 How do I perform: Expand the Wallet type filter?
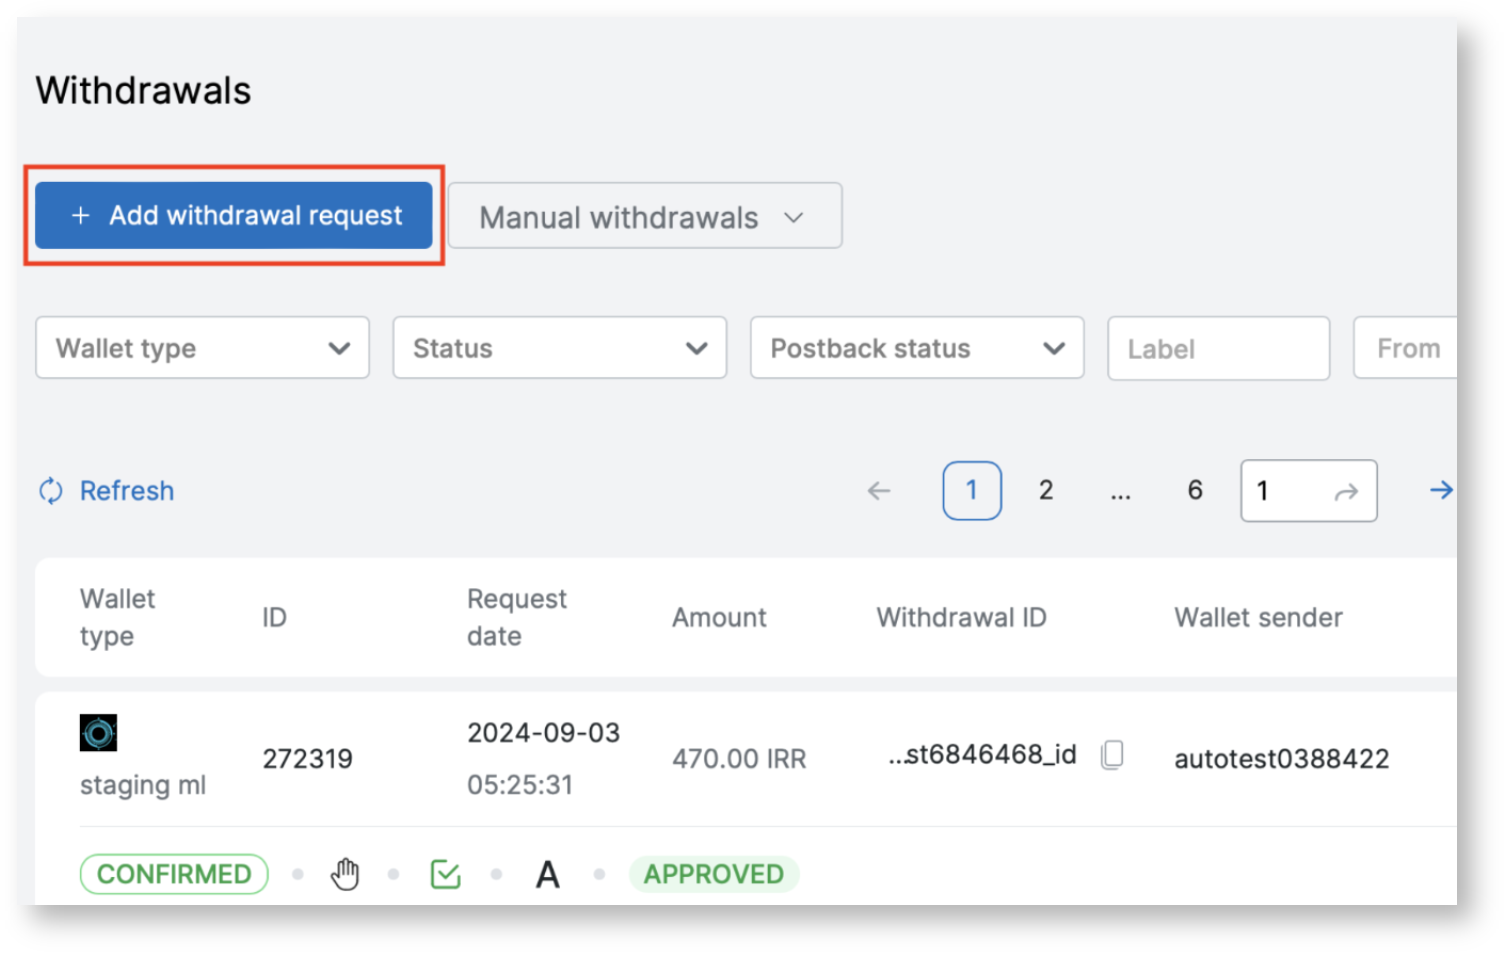pyautogui.click(x=202, y=348)
